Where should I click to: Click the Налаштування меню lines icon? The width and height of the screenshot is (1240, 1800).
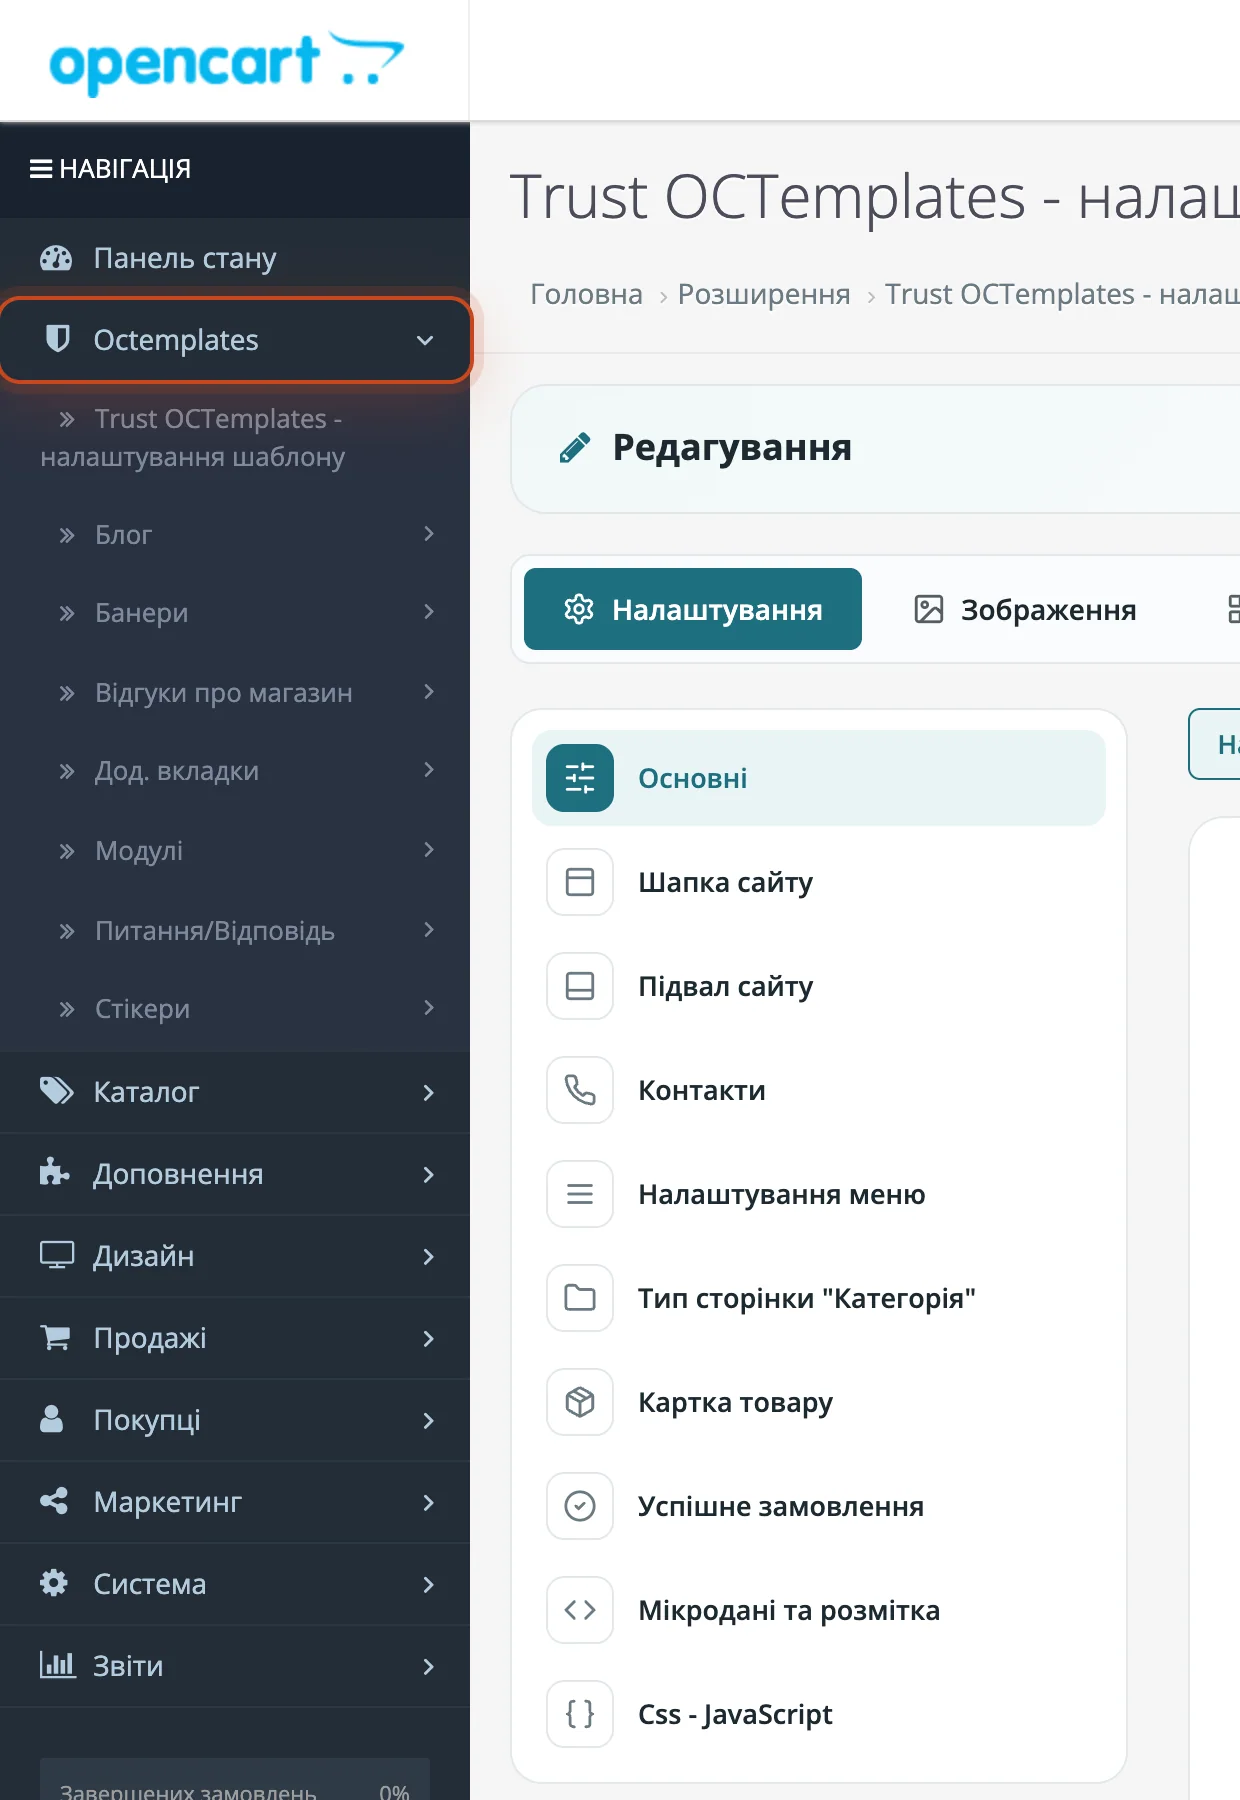(x=580, y=1194)
